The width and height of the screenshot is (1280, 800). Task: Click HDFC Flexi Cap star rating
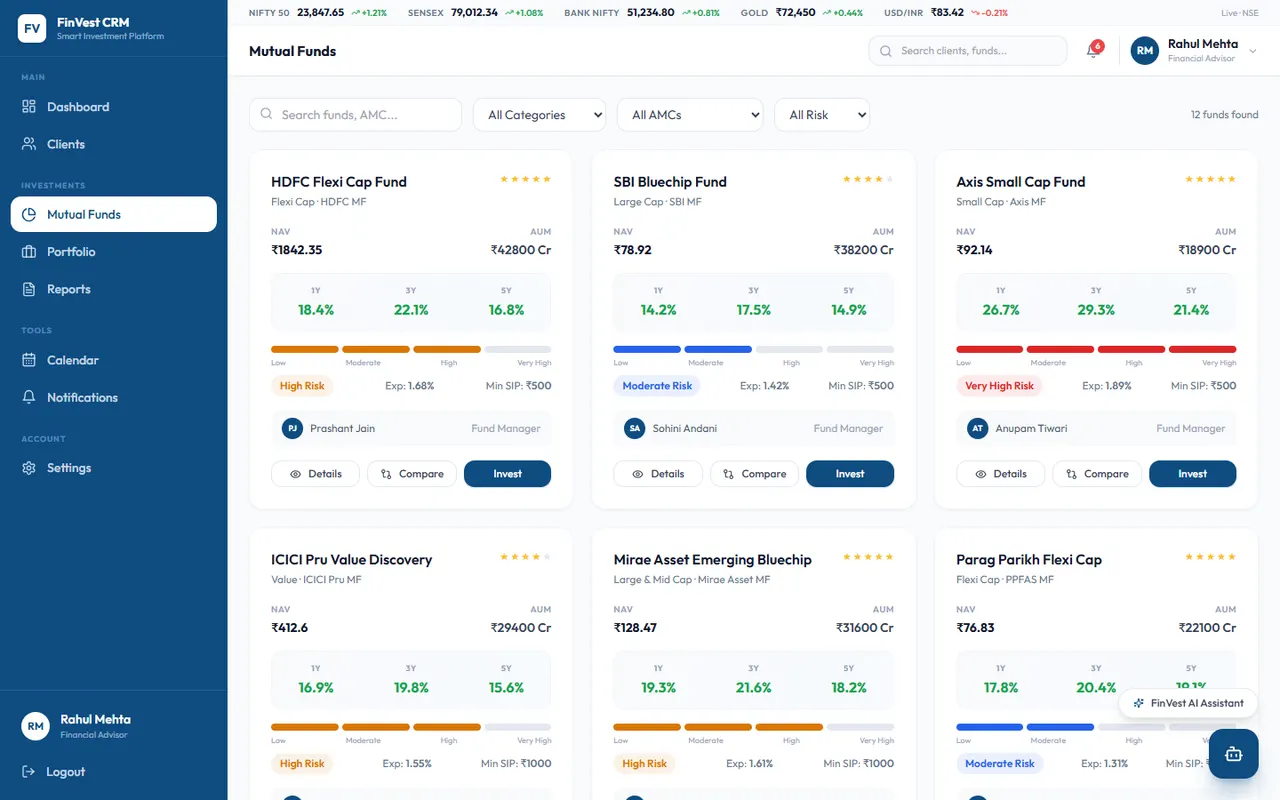(526, 179)
